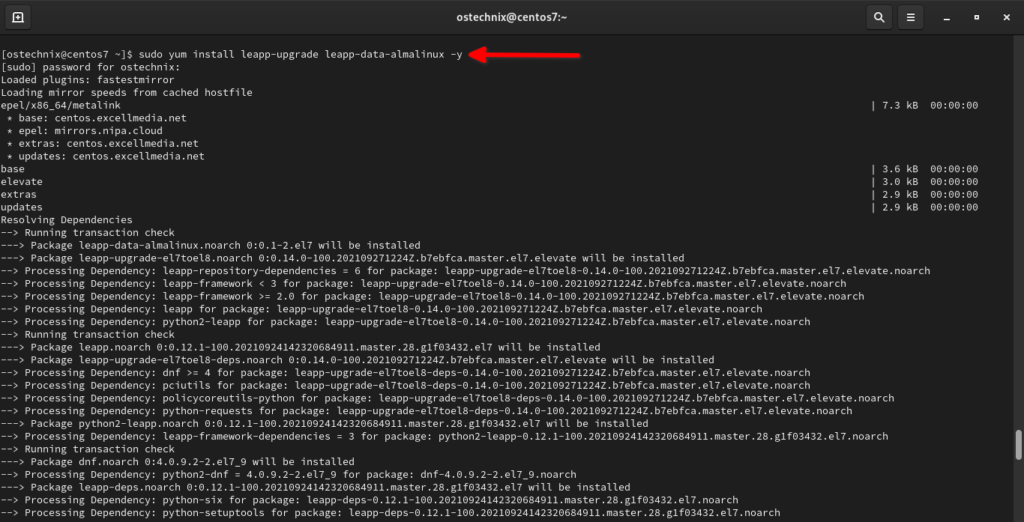The image size is (1024, 522).
Task: Open the hamburger menu
Action: pos(910,18)
